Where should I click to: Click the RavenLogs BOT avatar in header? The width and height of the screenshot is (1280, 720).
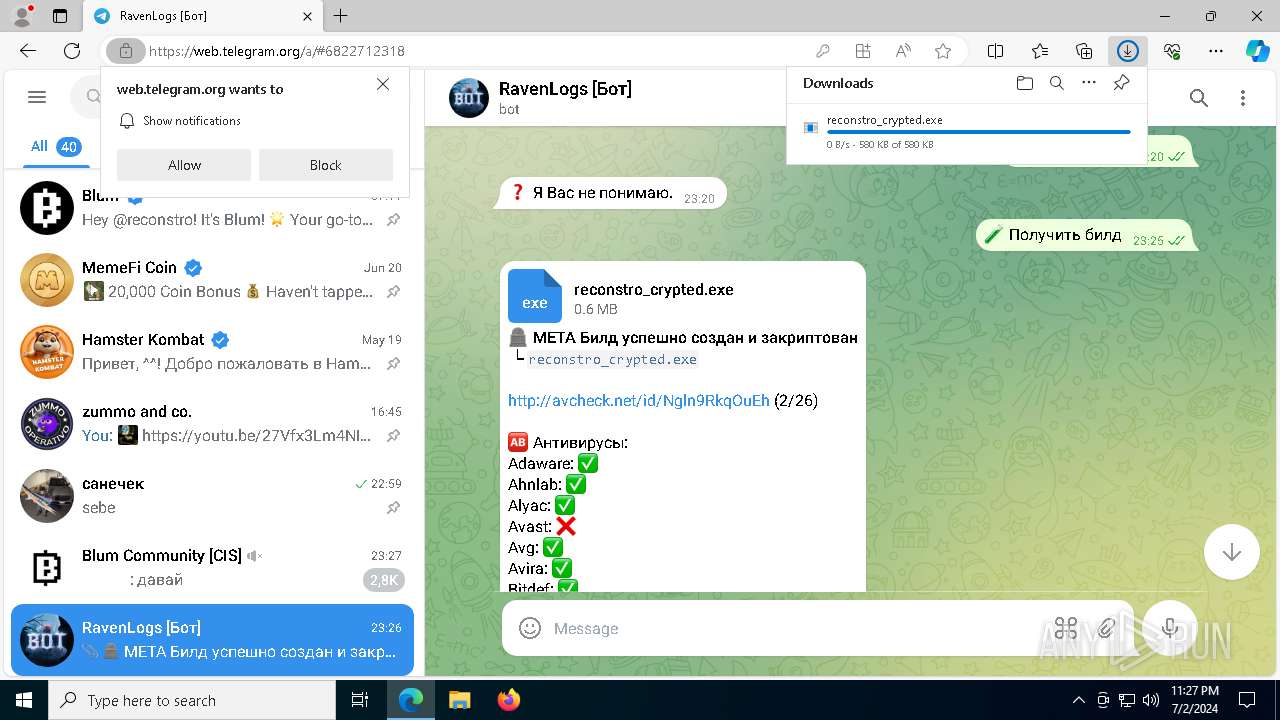[x=469, y=97]
